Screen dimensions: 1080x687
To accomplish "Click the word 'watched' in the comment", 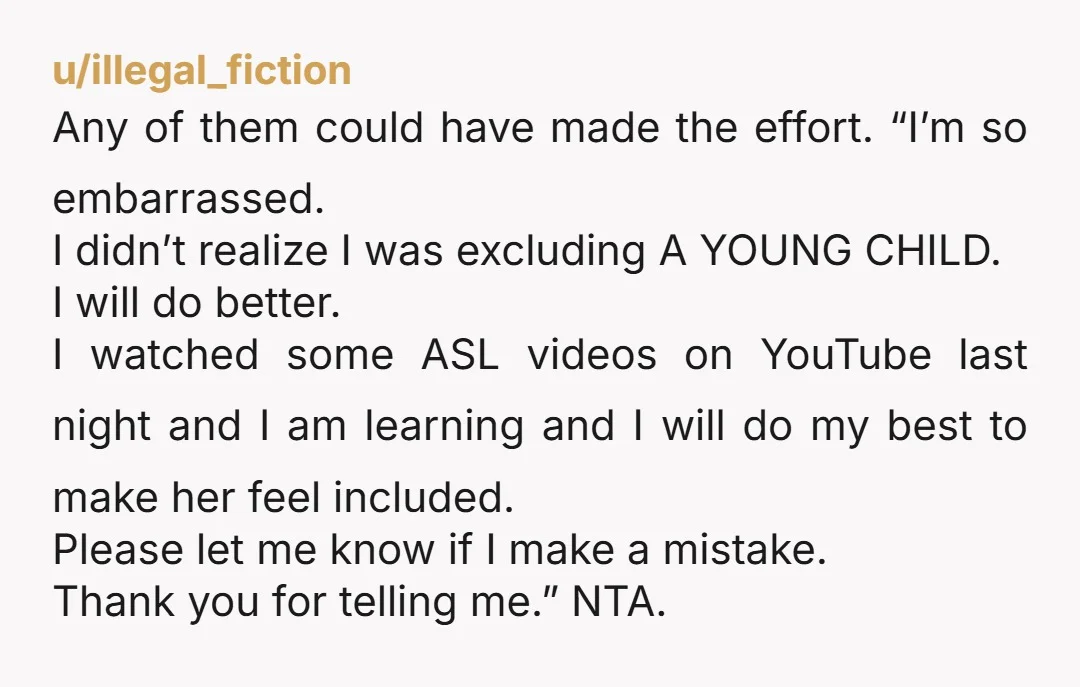I will tap(175, 355).
